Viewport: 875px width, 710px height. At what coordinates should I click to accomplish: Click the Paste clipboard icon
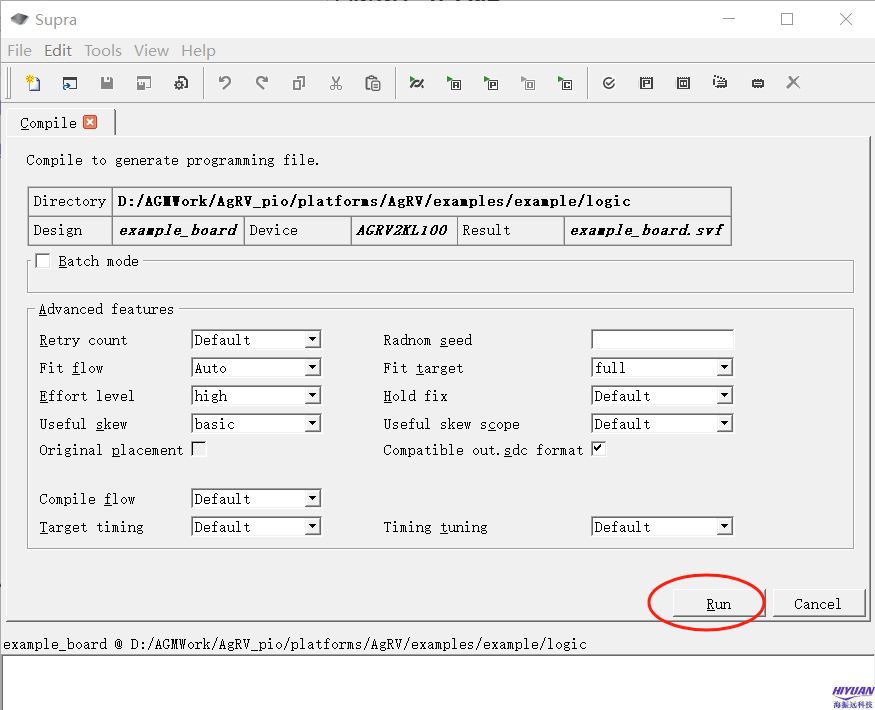pyautogui.click(x=373, y=83)
